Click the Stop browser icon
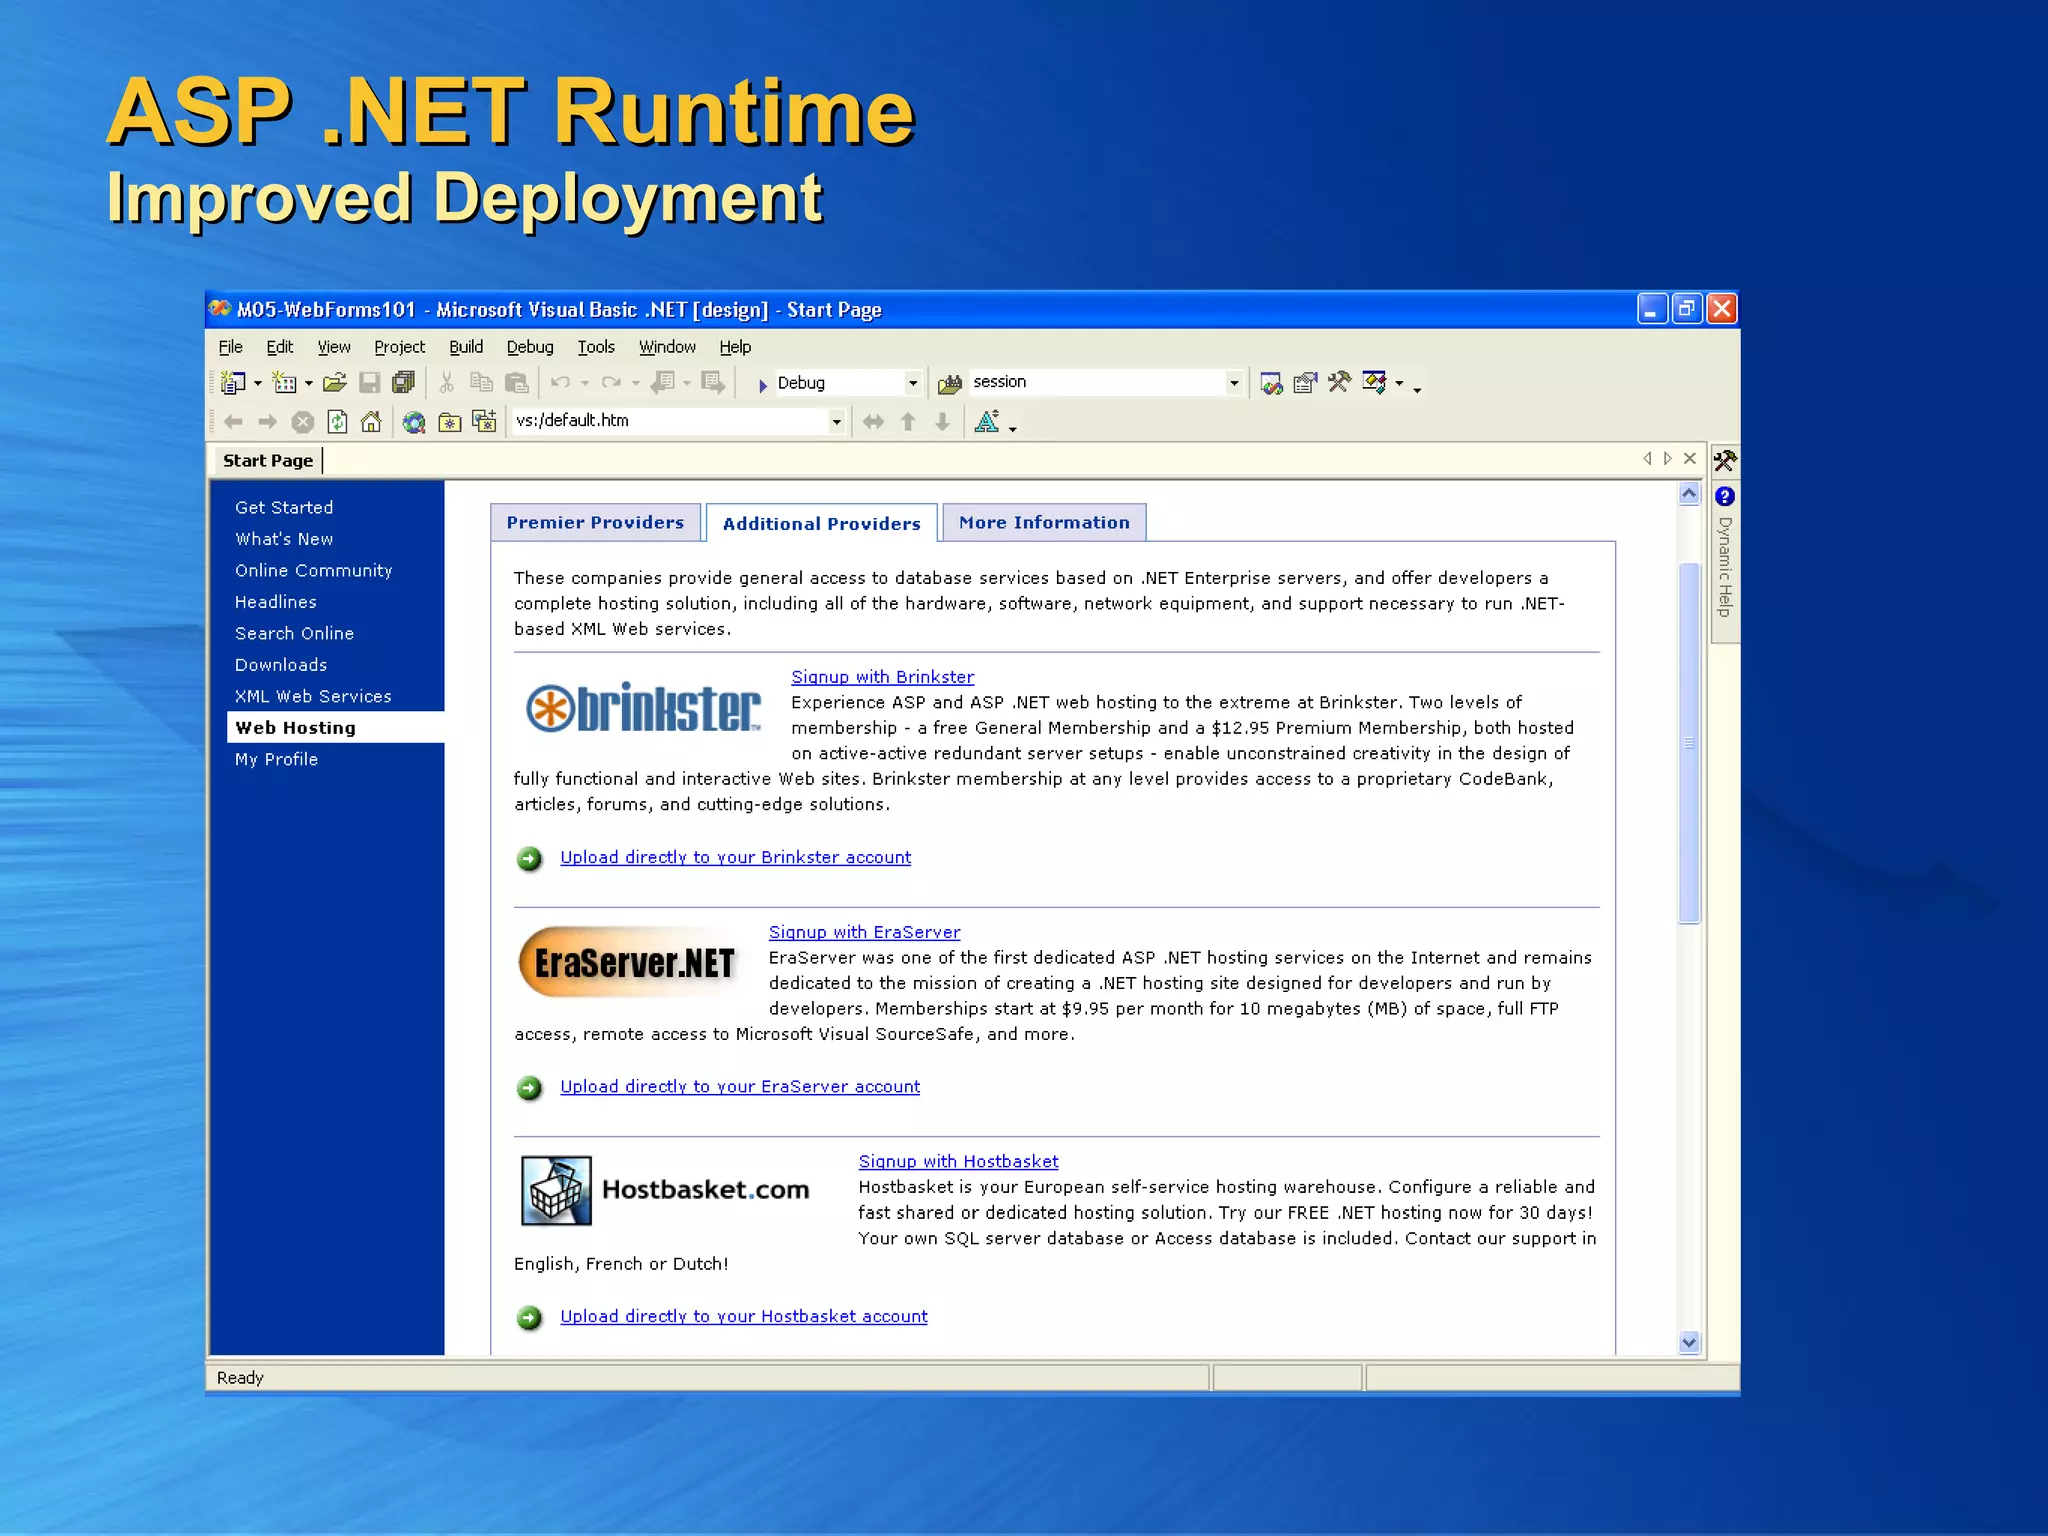 (x=303, y=422)
